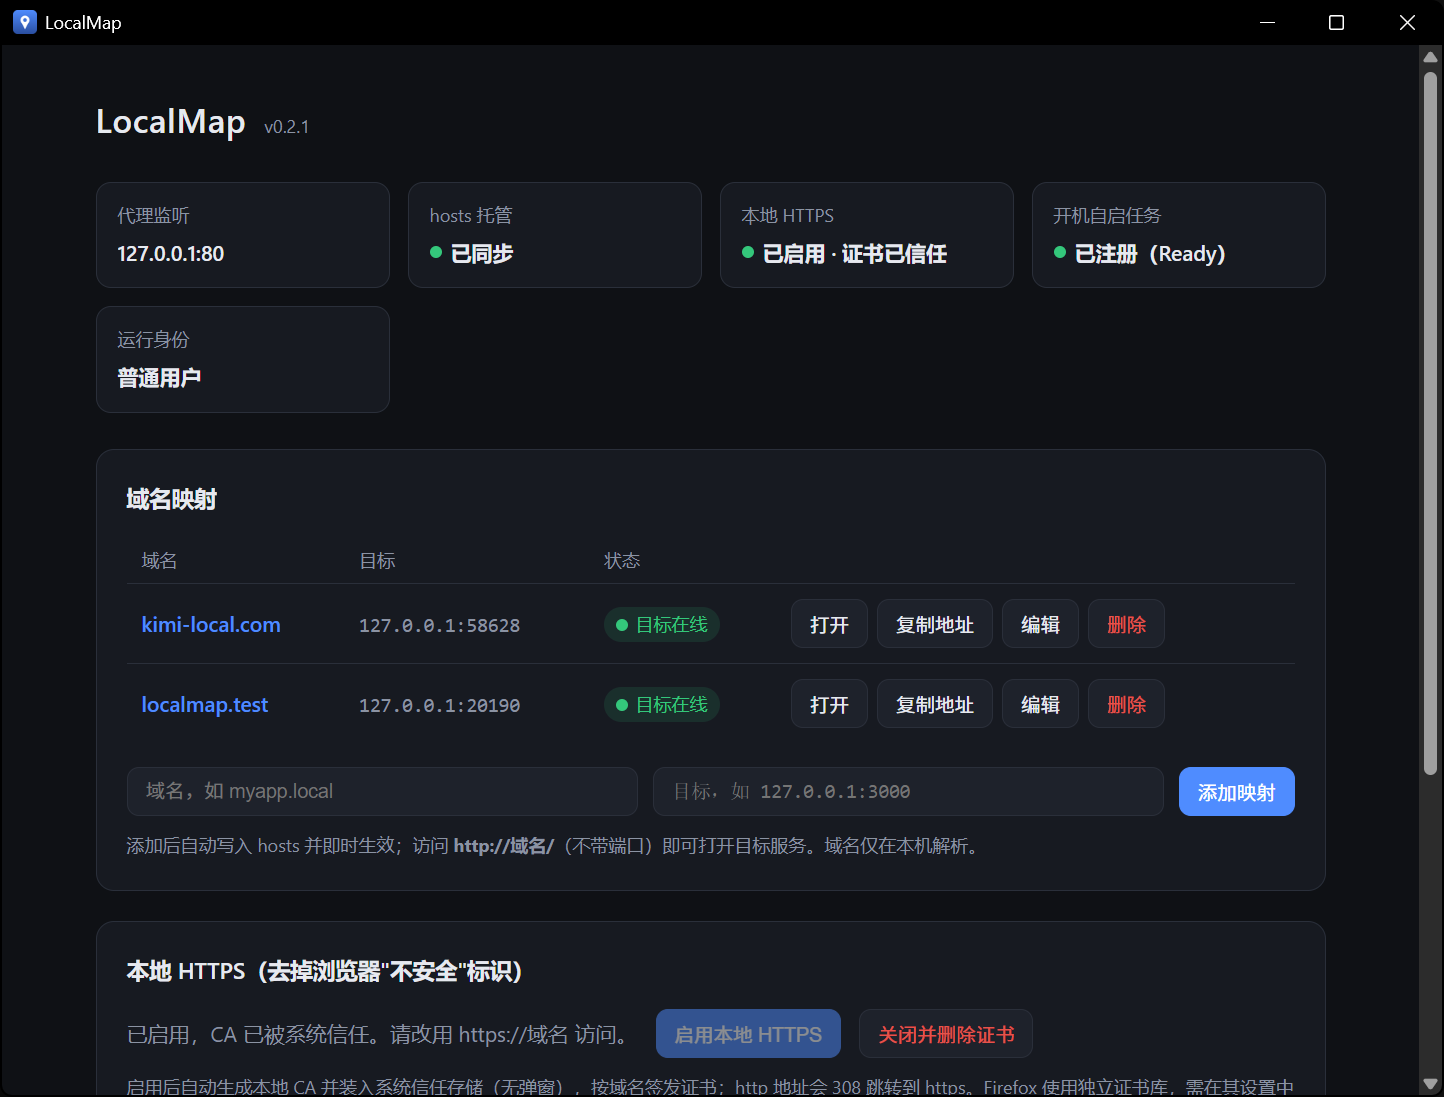Click 打开 button for kimi-local.com
Viewport: 1444px width, 1097px height.
pos(829,624)
